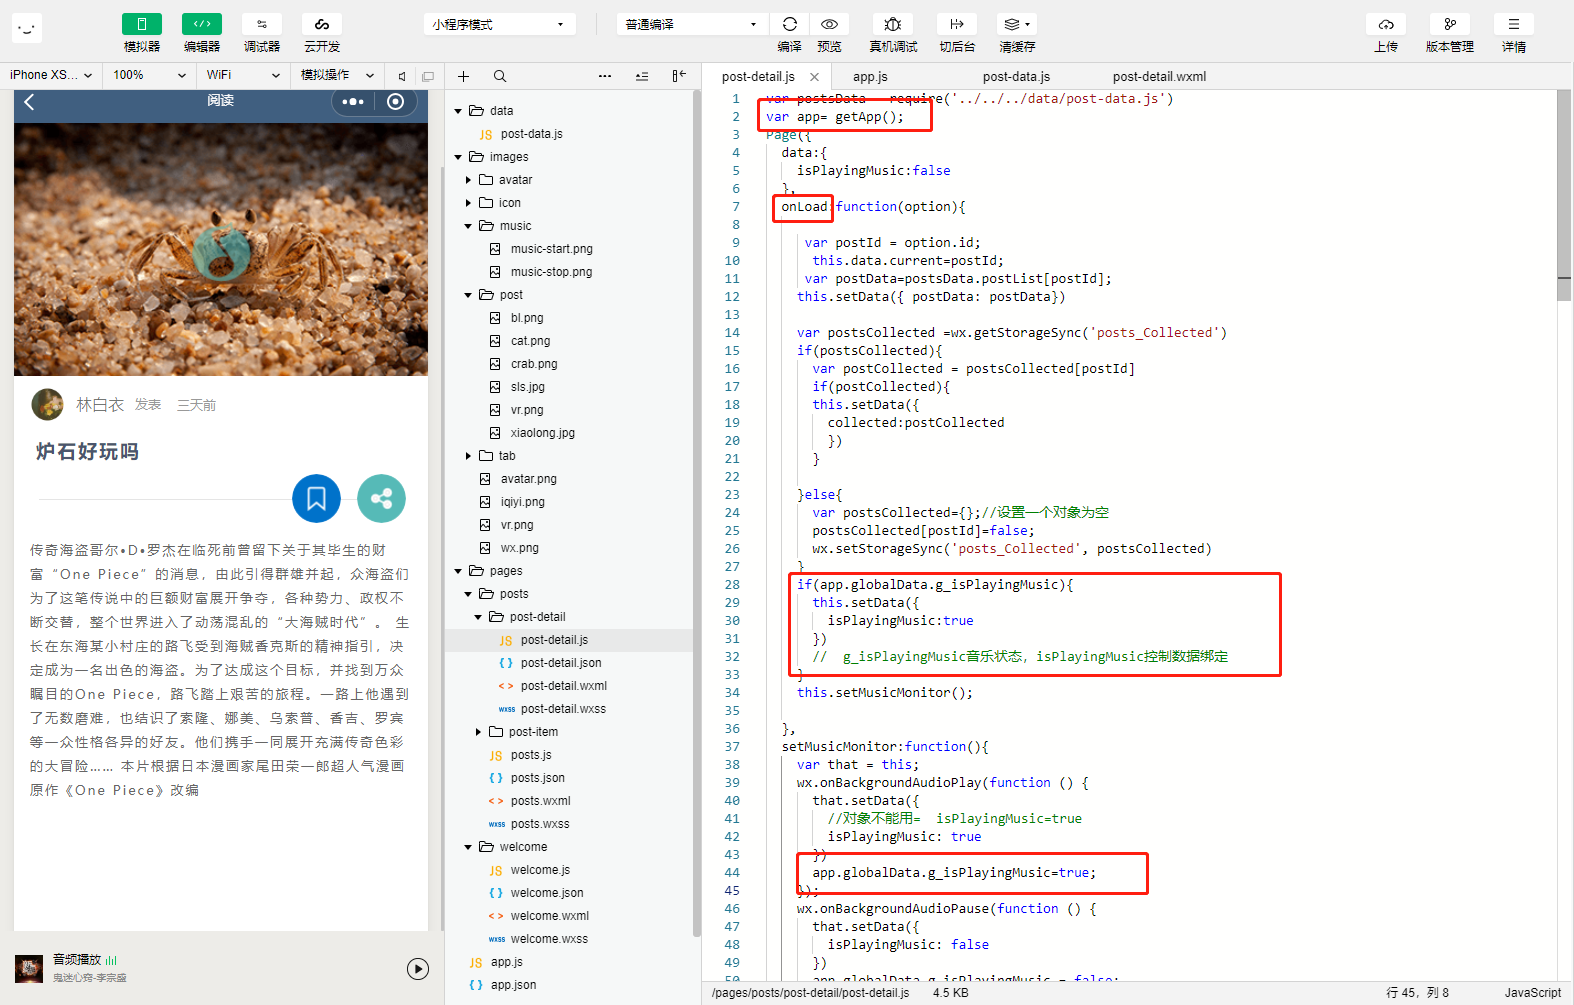
Task: Open welcome.js in file tree
Action: (x=540, y=870)
